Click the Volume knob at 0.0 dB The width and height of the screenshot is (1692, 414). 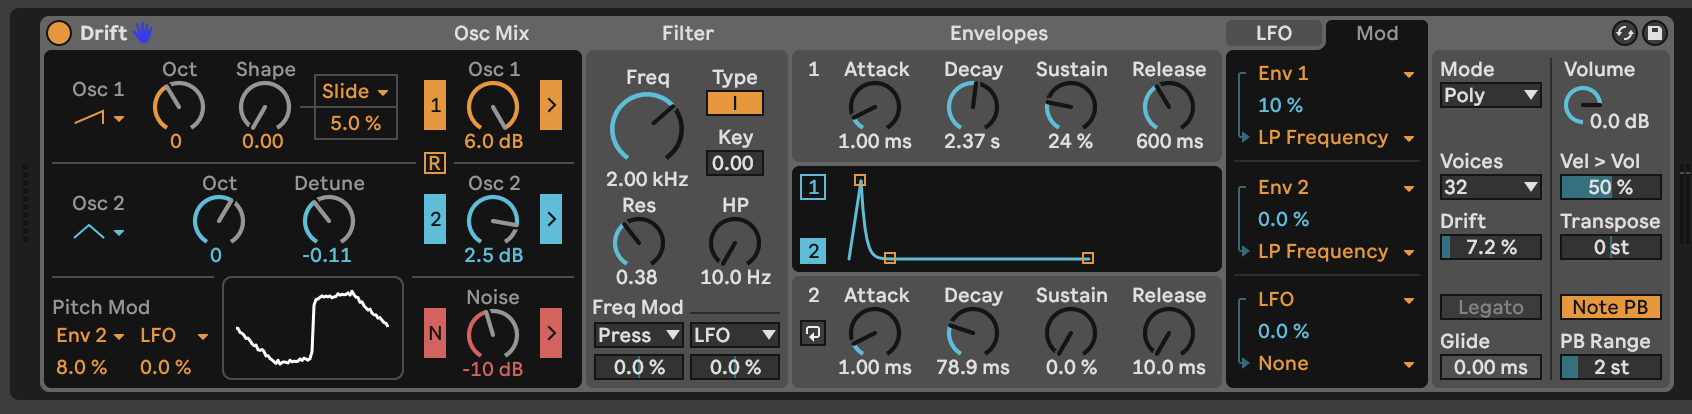click(x=1583, y=106)
